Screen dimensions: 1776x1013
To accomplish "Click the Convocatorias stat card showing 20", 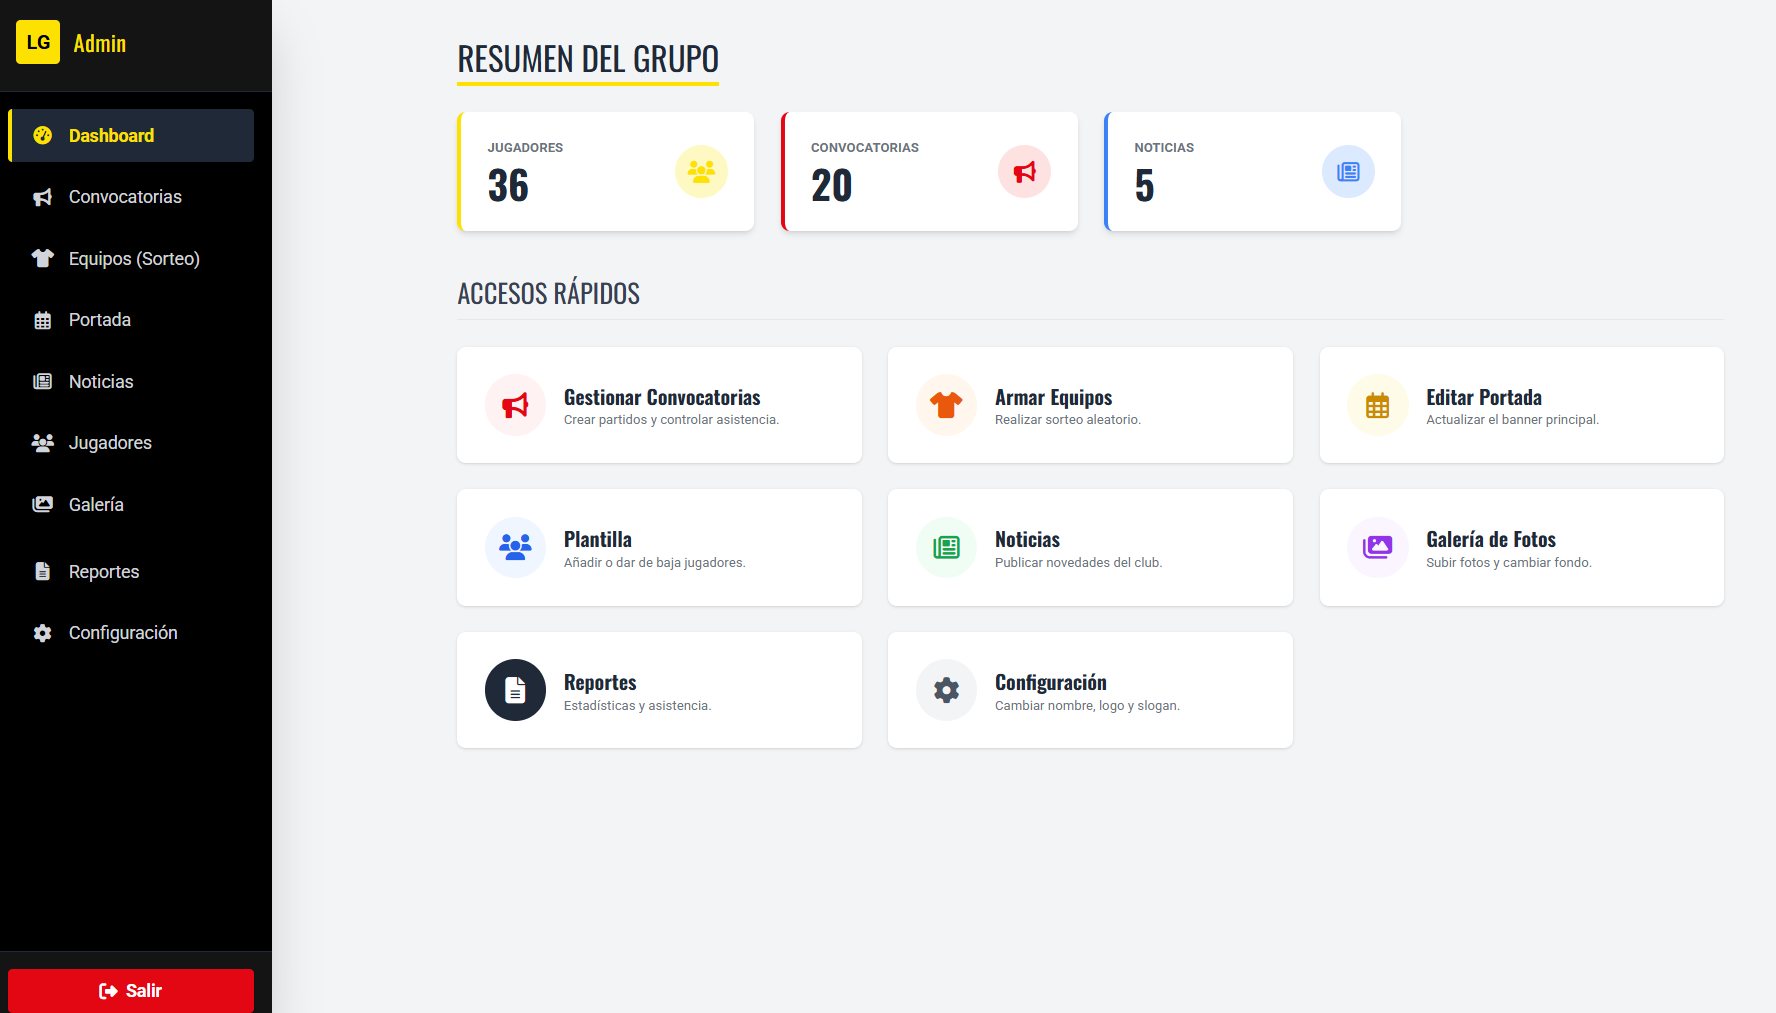I will (929, 172).
